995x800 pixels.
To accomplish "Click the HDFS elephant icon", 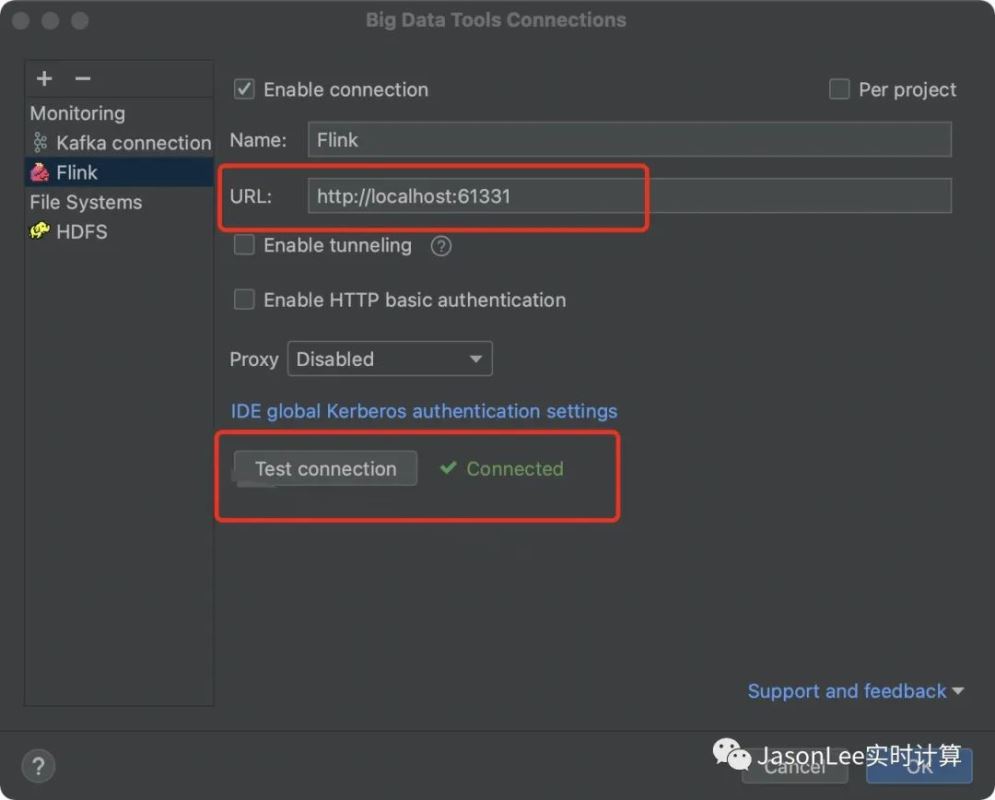I will (40, 230).
